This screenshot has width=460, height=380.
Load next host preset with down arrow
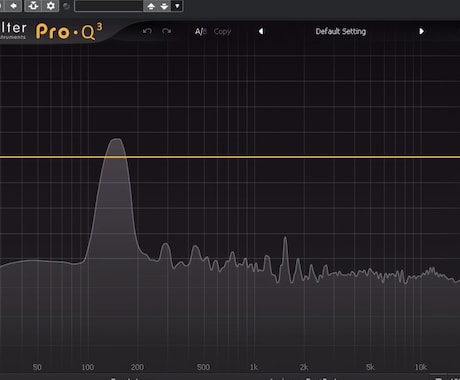coord(164,6)
